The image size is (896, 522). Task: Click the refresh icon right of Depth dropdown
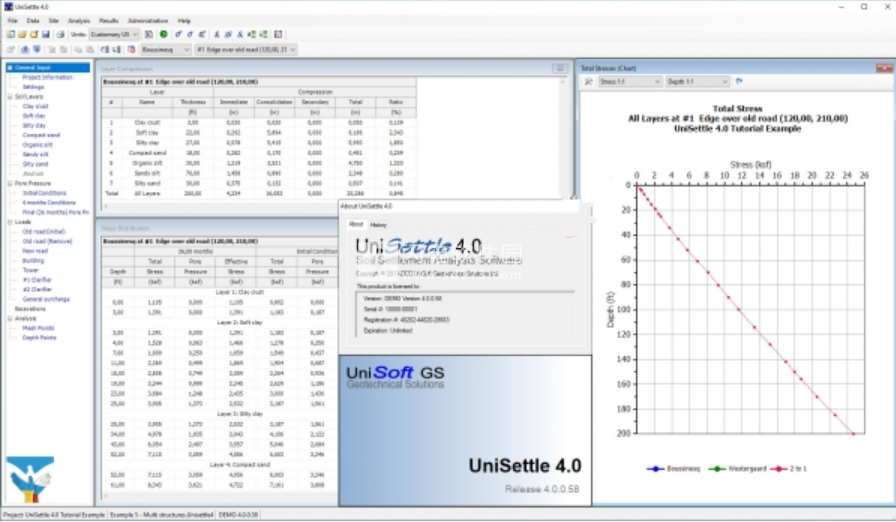(739, 82)
